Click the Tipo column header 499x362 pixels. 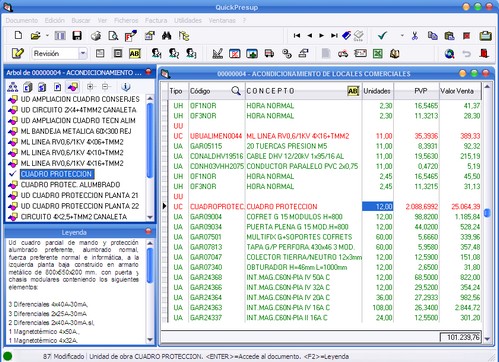point(178,91)
